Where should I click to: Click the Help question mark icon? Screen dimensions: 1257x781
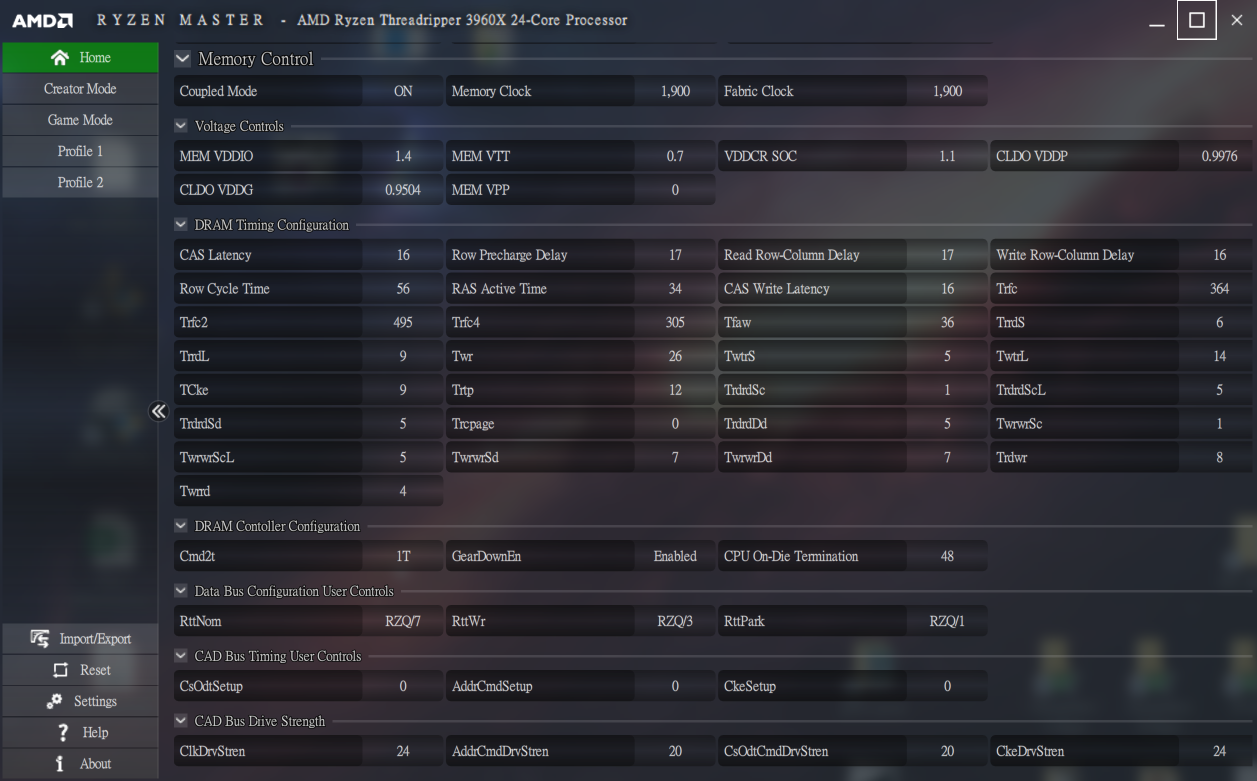pyautogui.click(x=62, y=732)
